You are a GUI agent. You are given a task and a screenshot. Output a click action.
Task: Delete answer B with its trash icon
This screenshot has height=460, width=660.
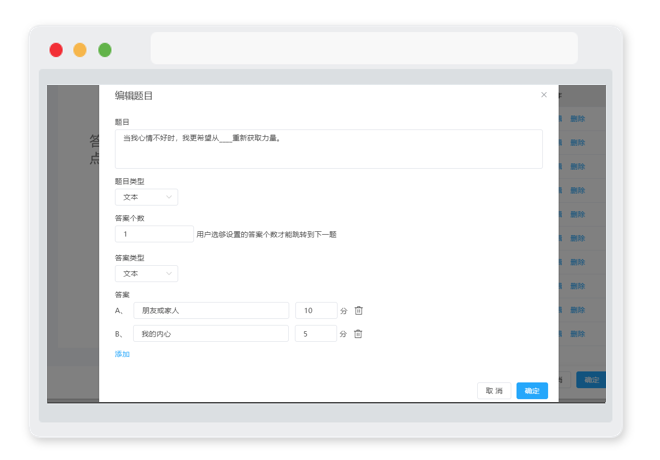358,334
